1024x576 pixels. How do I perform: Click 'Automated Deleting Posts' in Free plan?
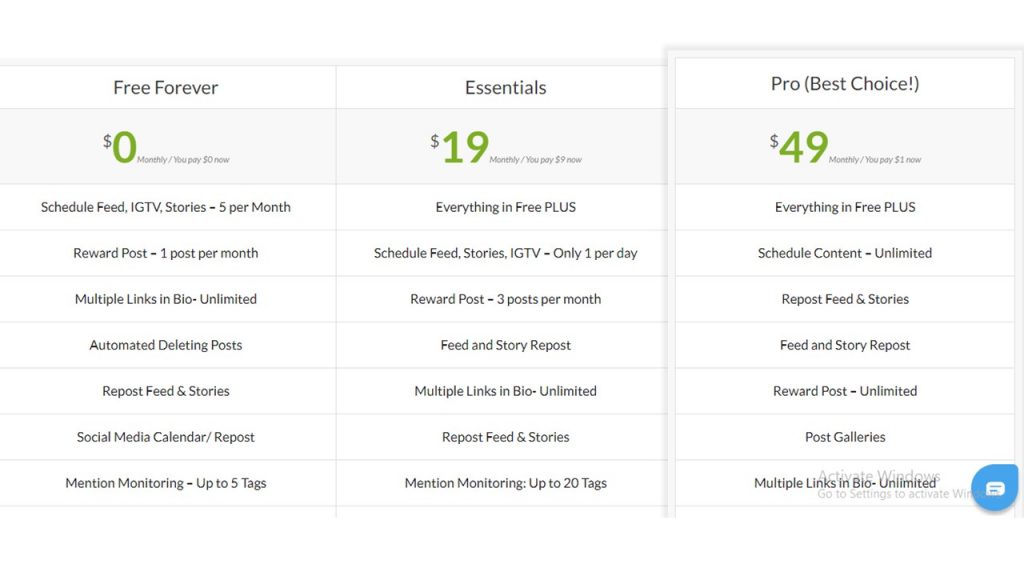coord(165,345)
